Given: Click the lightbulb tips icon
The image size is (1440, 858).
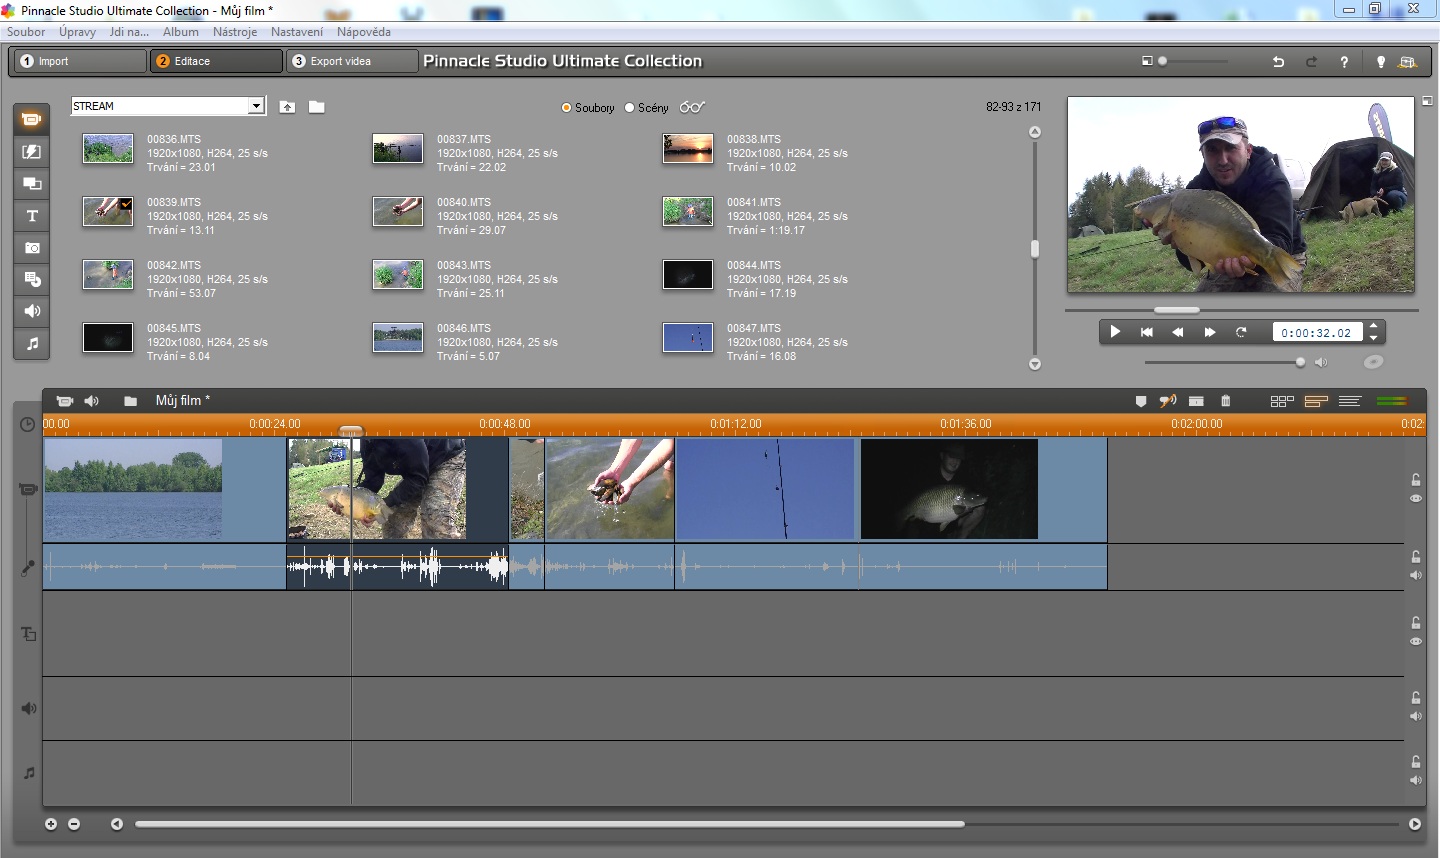Looking at the screenshot, I should (x=1380, y=62).
